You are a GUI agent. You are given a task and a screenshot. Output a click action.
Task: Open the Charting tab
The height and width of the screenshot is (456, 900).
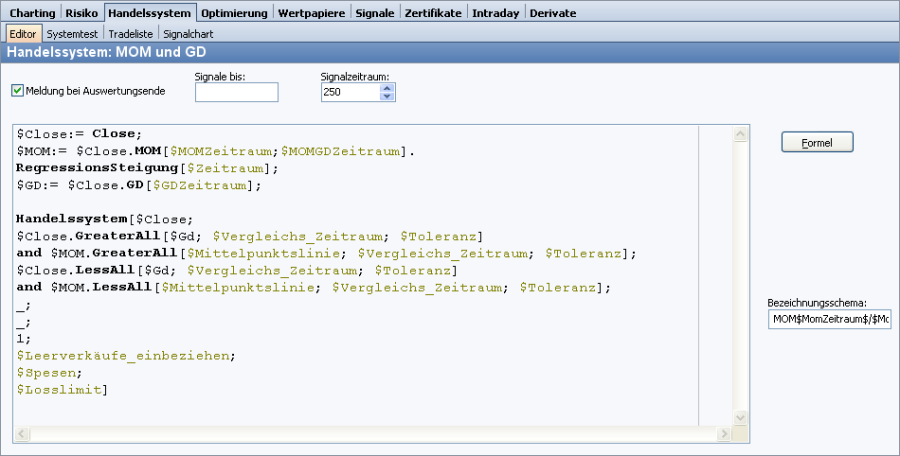coord(32,13)
